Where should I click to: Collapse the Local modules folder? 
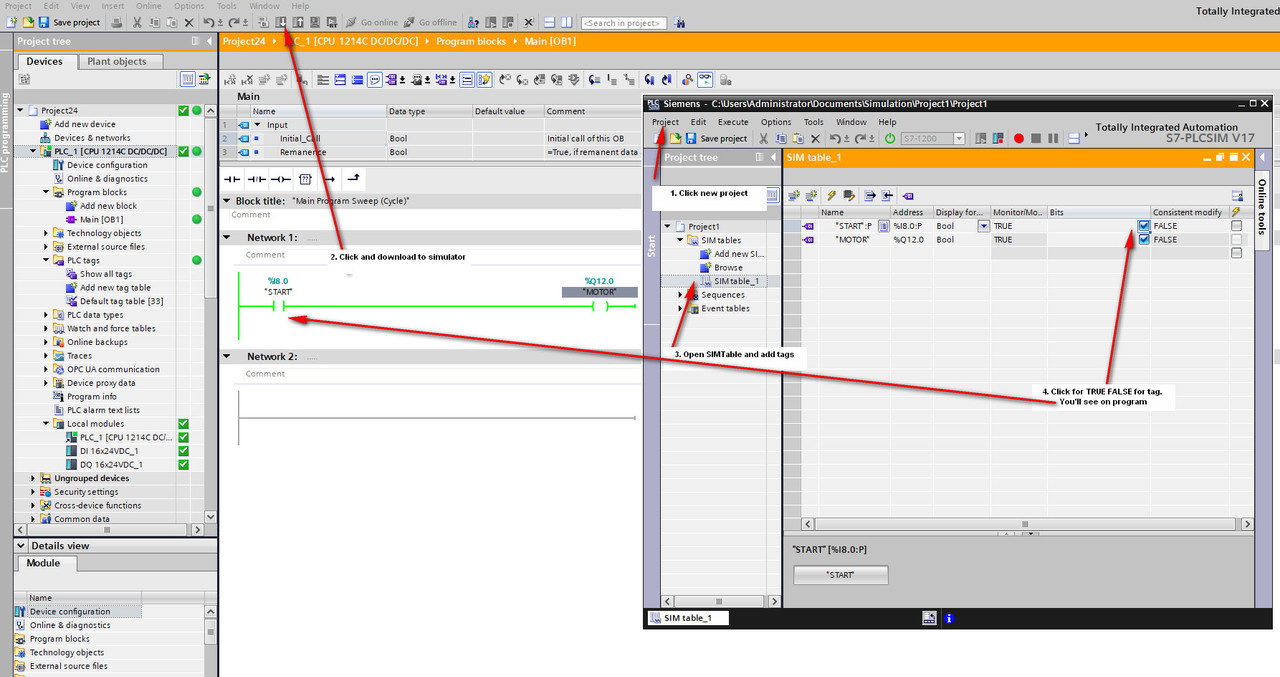coord(46,424)
